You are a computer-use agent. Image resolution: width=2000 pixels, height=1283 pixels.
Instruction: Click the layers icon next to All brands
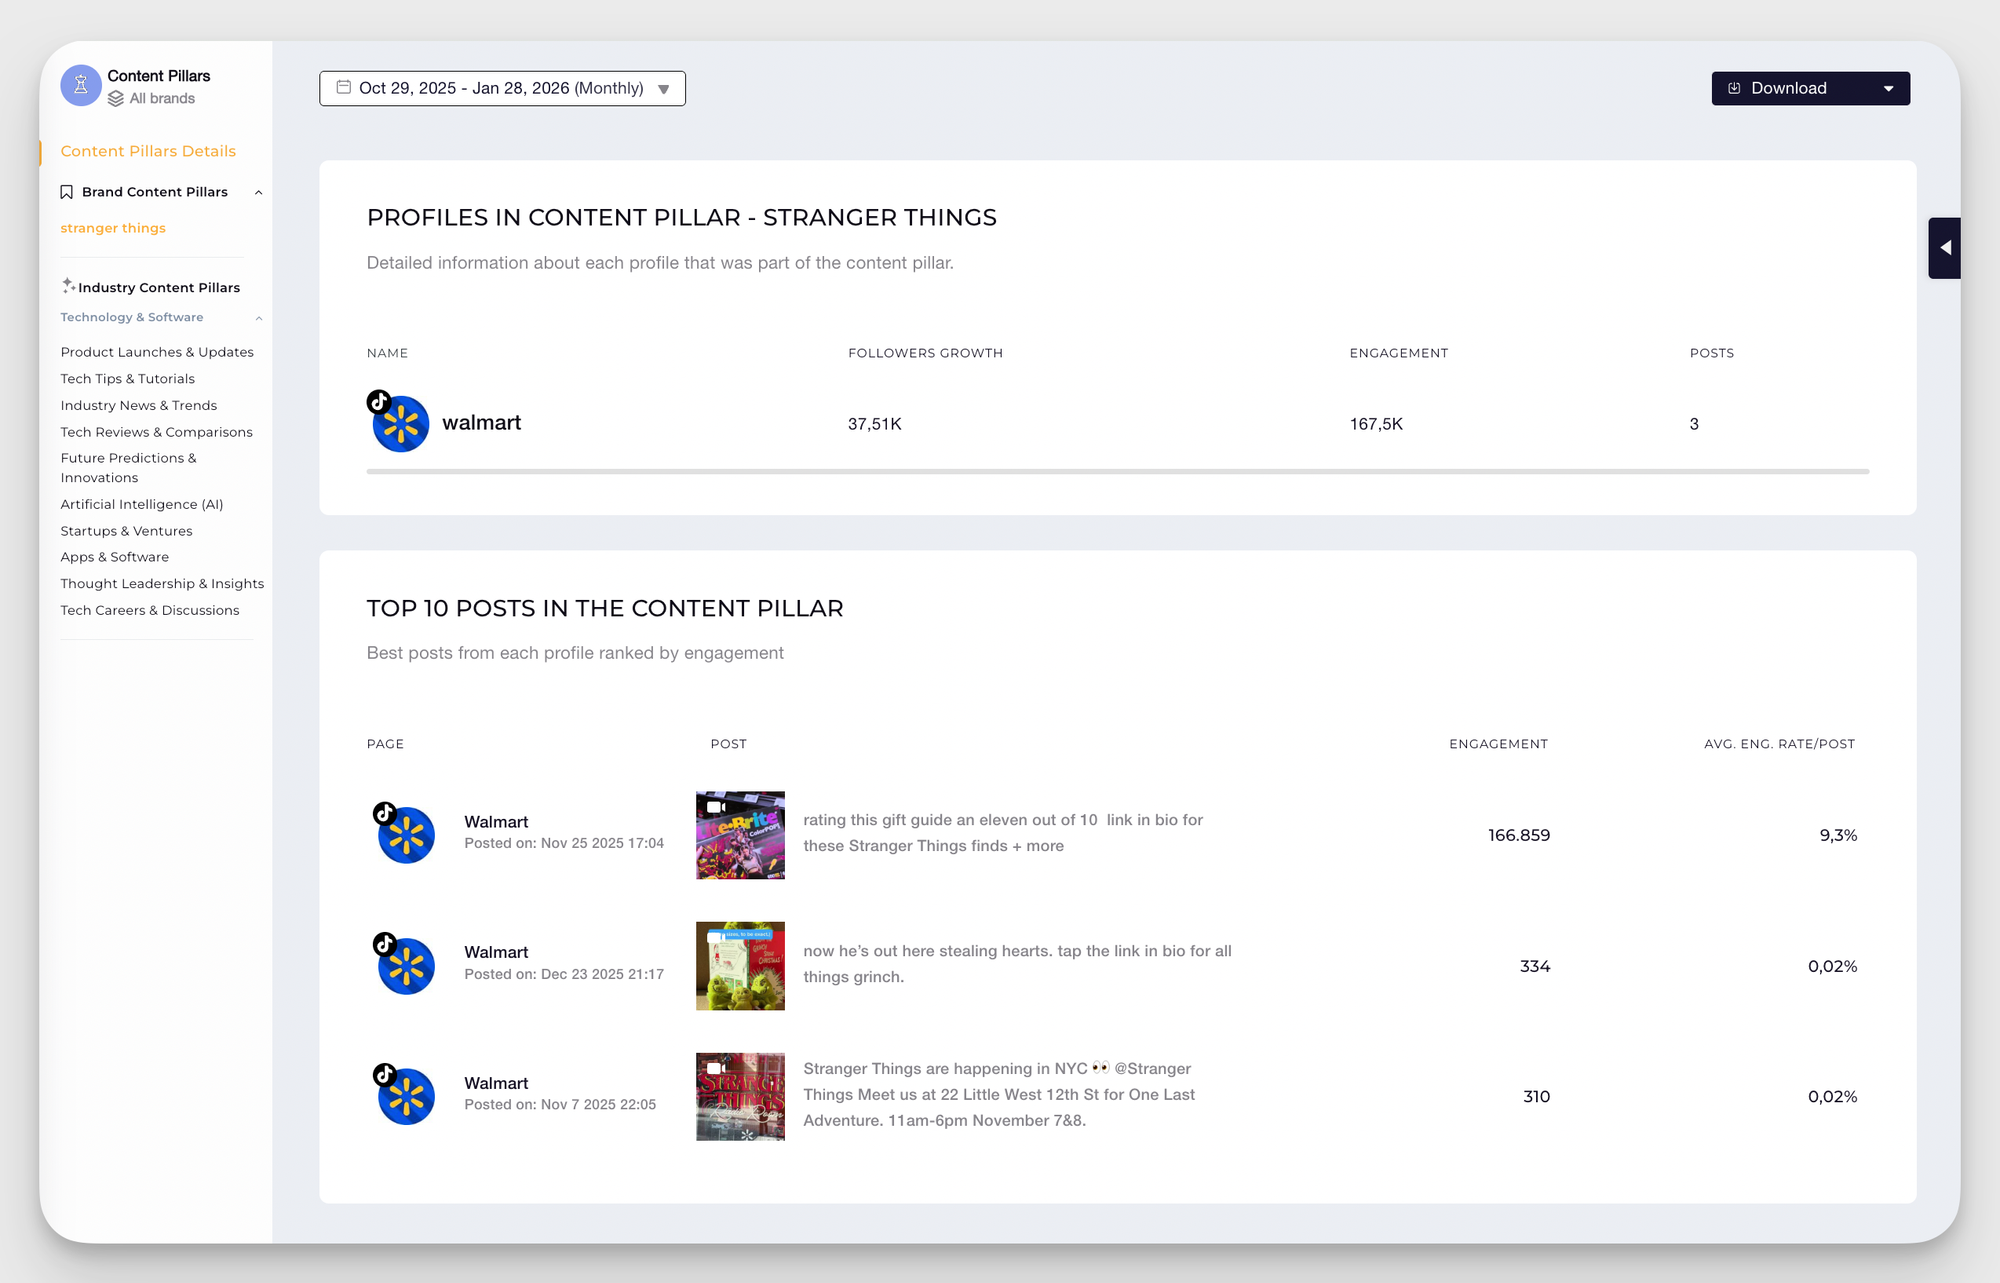117,98
